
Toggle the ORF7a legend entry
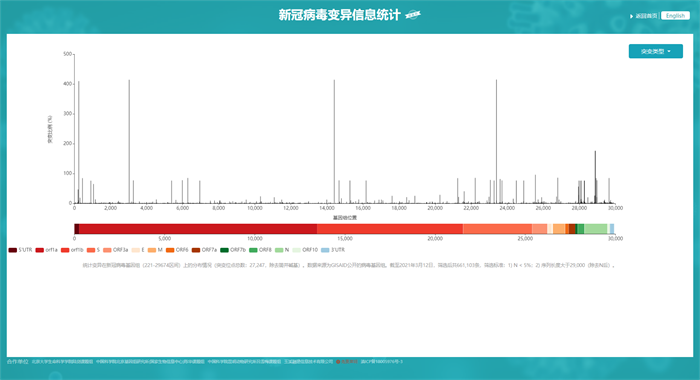(x=204, y=250)
